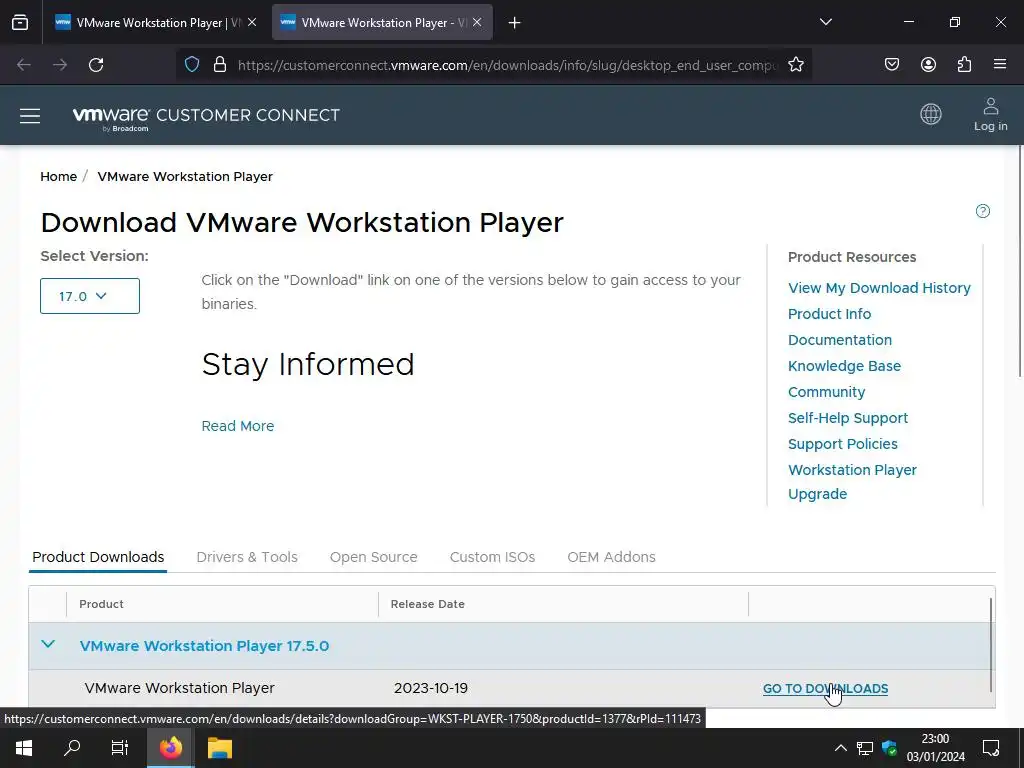Open a new browser tab
Viewport: 1024px width, 768px height.
[x=515, y=23]
